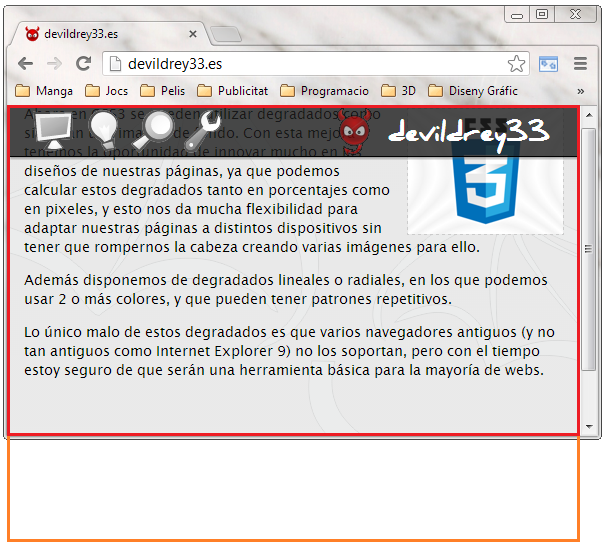This screenshot has width=605, height=542.
Task: Open the Chrome hamburger menu
Action: [580, 64]
